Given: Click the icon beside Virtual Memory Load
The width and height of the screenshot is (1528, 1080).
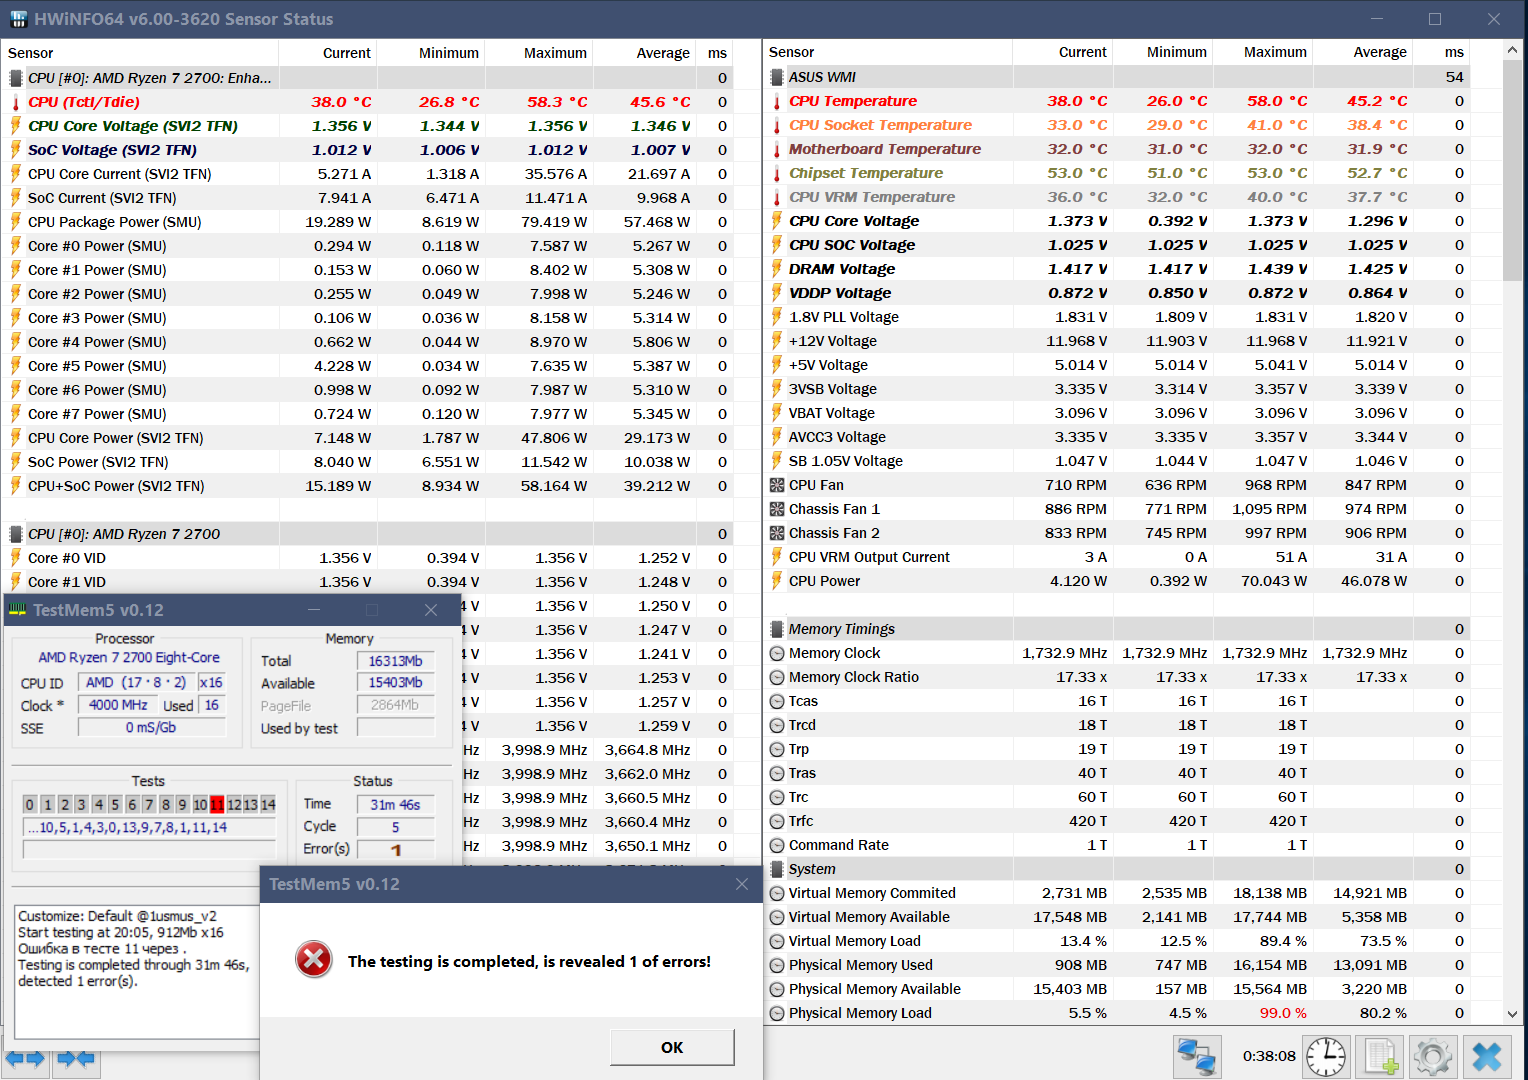Looking at the screenshot, I should click(777, 941).
